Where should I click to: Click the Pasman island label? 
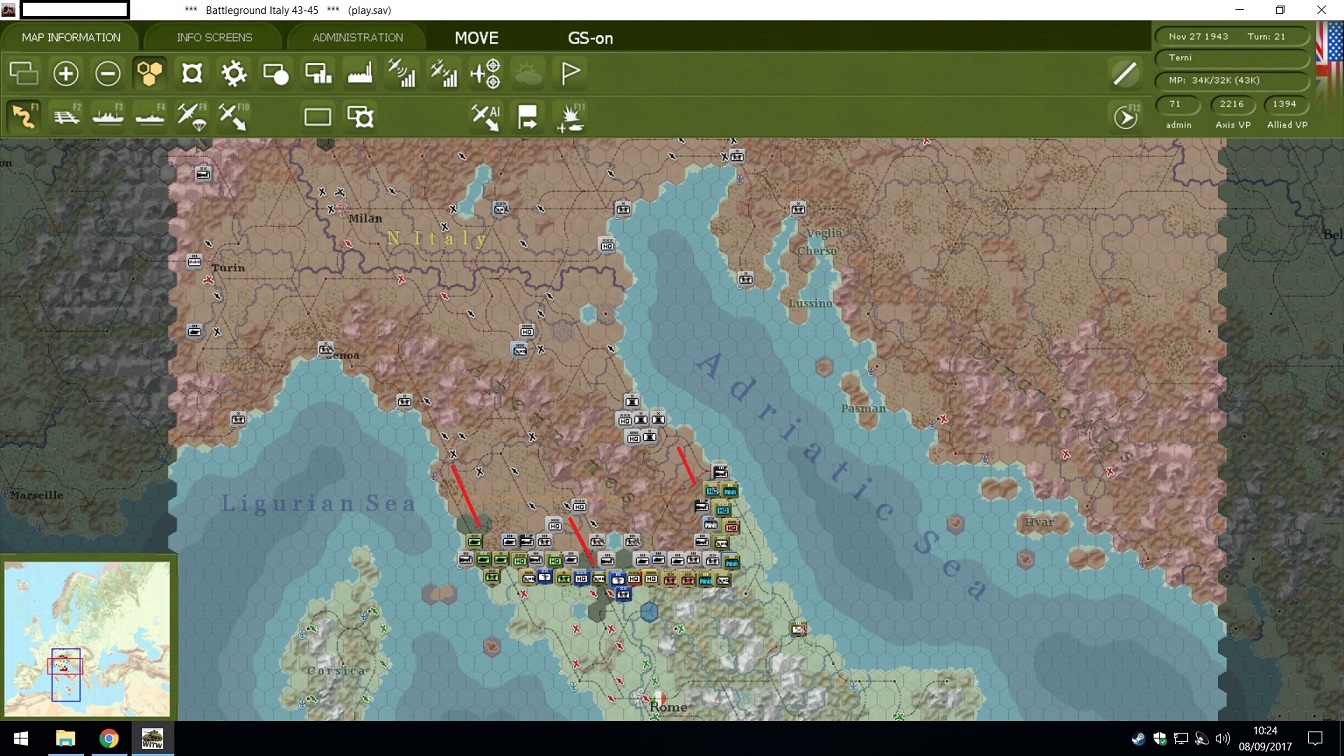pyautogui.click(x=863, y=408)
